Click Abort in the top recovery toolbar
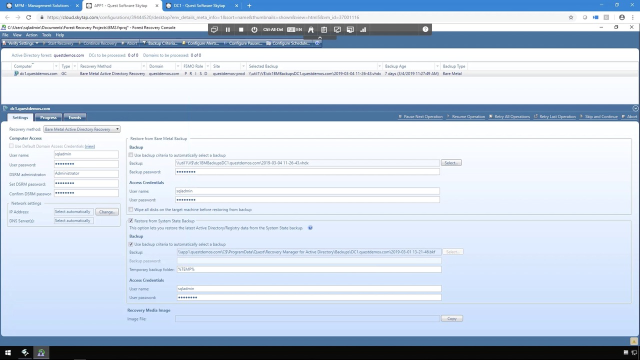The image size is (640, 360). tap(129, 43)
